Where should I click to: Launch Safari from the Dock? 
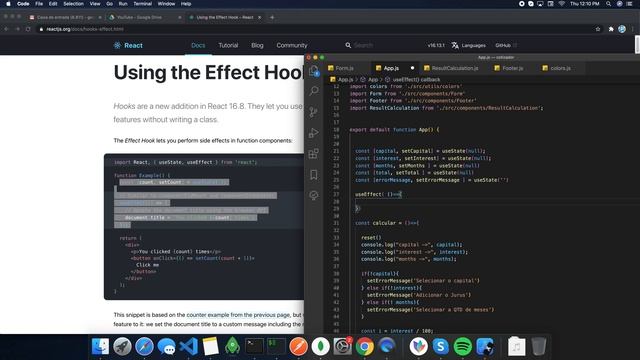pyautogui.click(x=144, y=347)
